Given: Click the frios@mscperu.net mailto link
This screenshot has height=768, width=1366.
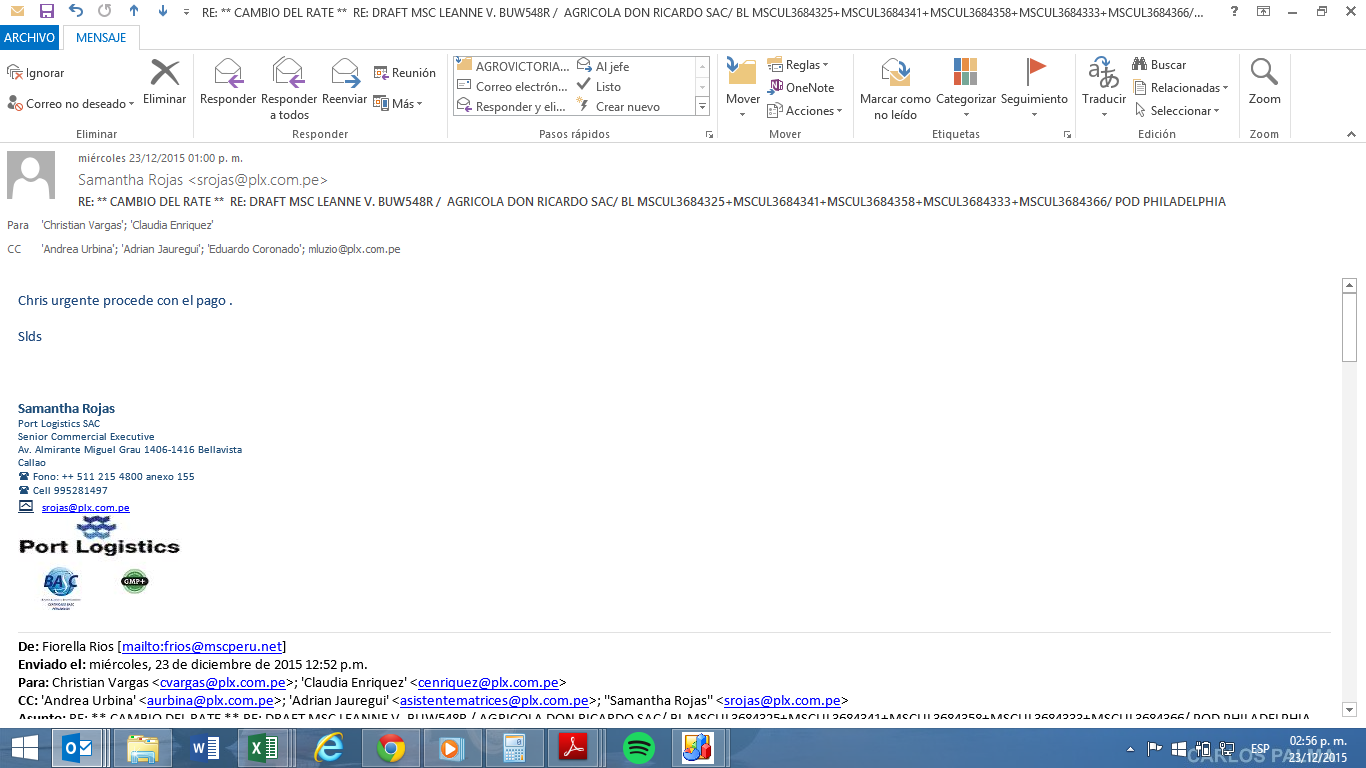Looking at the screenshot, I should pos(203,646).
